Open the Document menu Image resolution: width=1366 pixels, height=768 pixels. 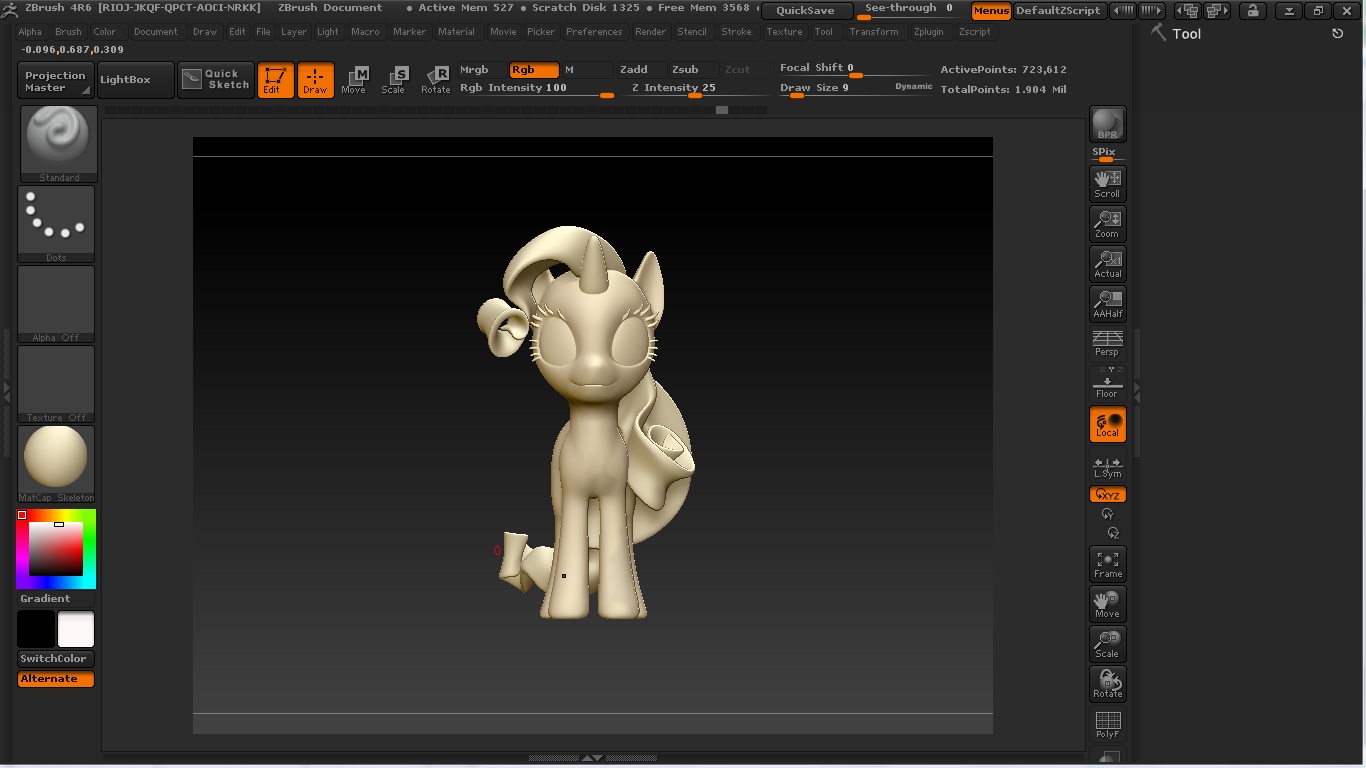[156, 32]
